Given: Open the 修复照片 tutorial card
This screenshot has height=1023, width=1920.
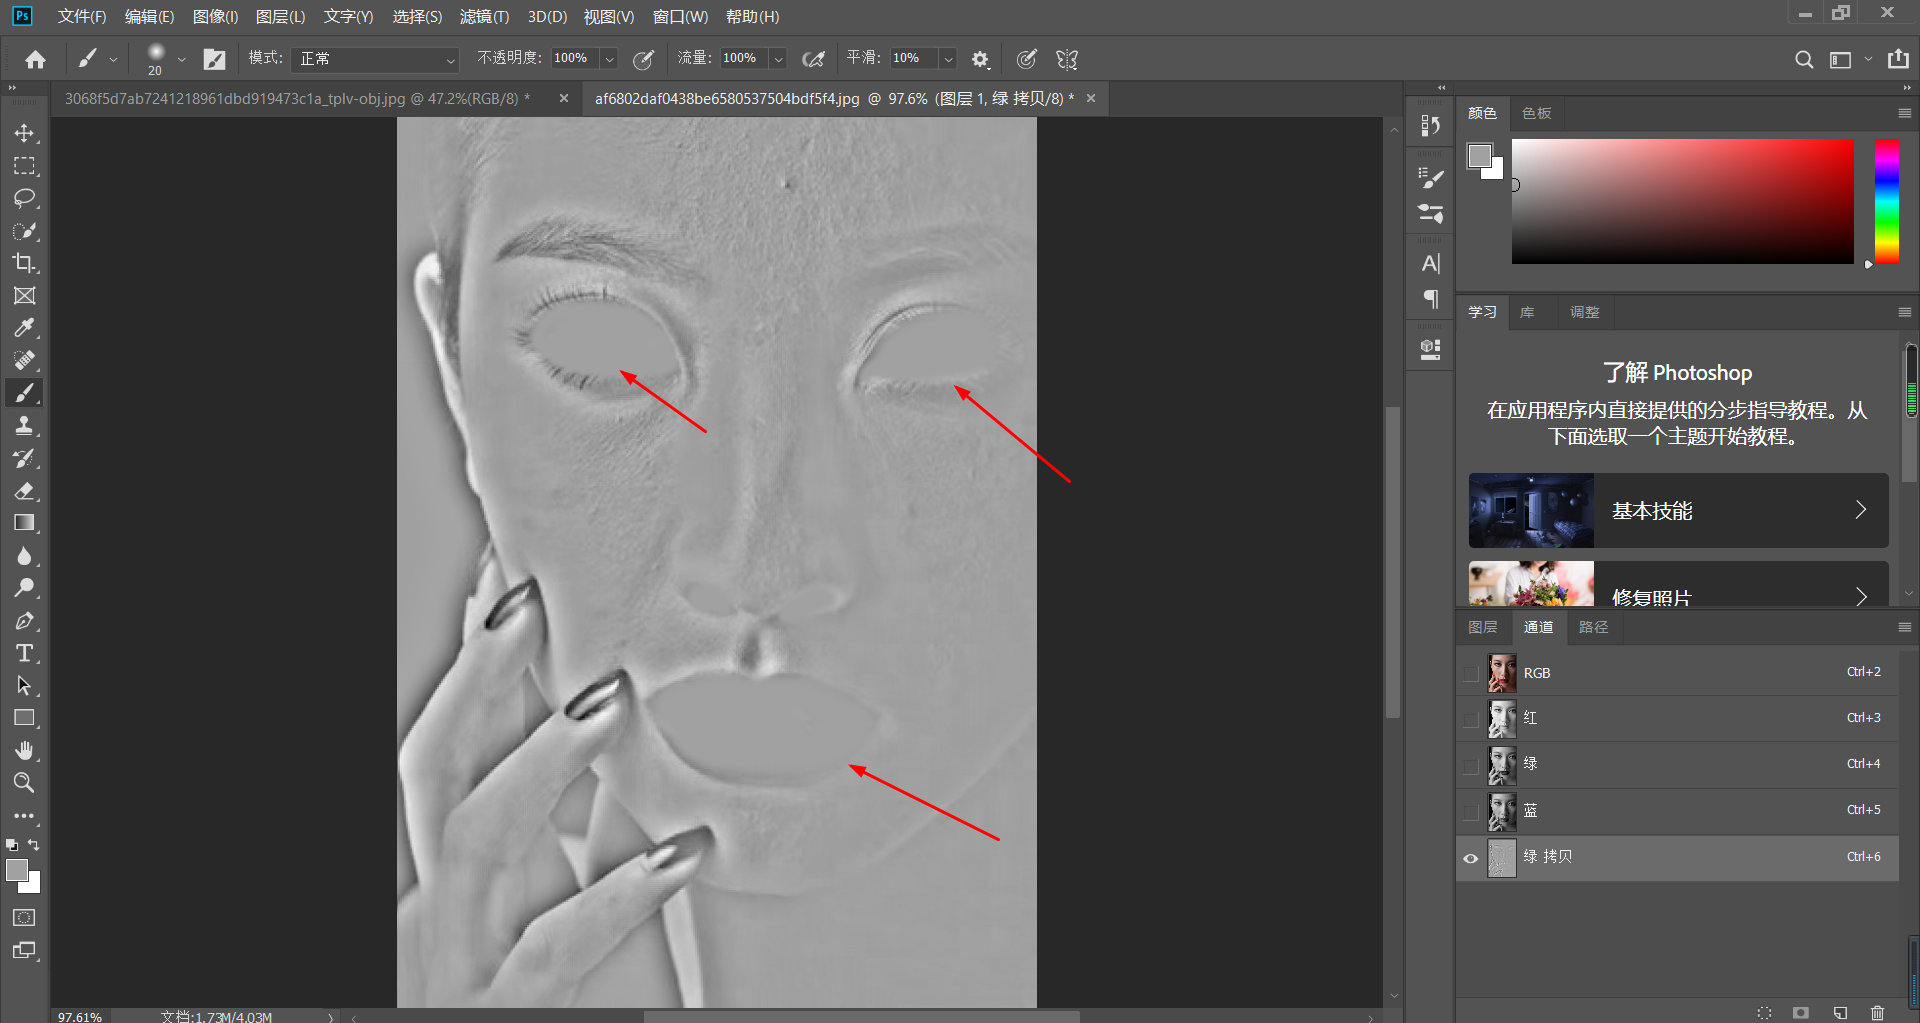Looking at the screenshot, I should [x=1678, y=584].
